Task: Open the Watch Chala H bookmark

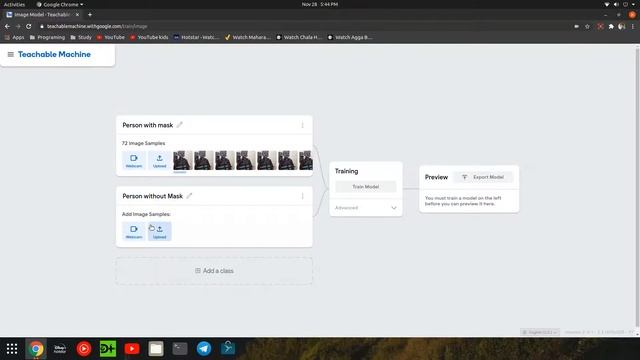Action: [299, 37]
